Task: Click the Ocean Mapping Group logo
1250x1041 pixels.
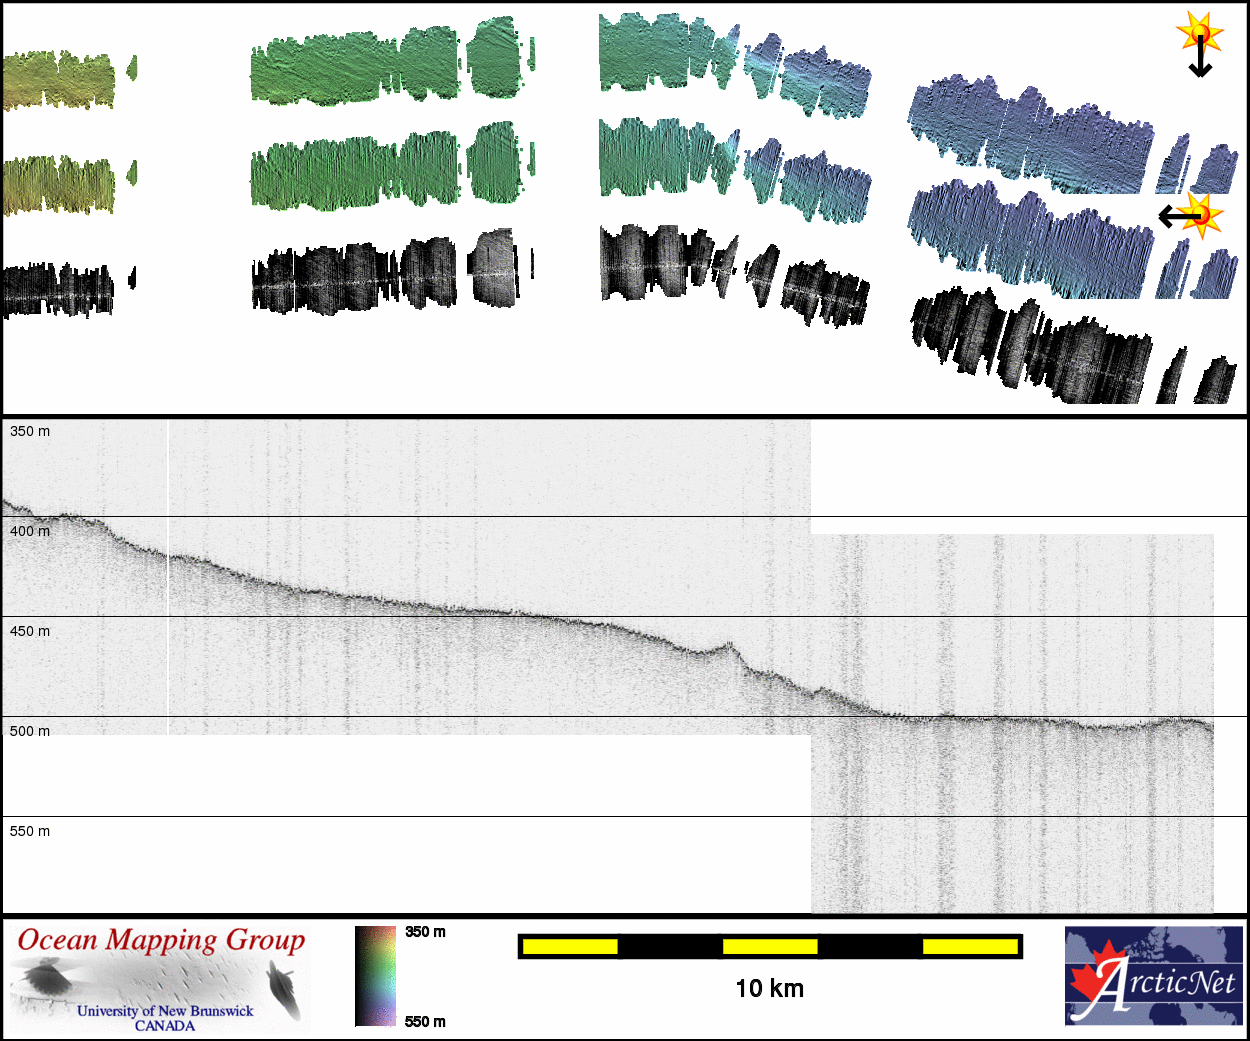Action: point(160,979)
